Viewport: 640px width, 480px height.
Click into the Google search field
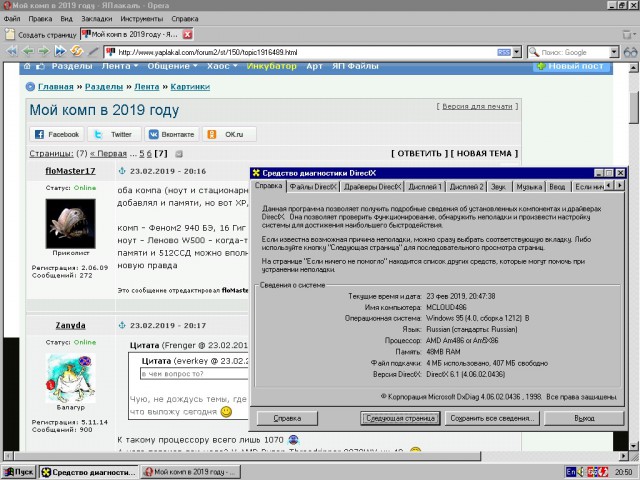574,52
